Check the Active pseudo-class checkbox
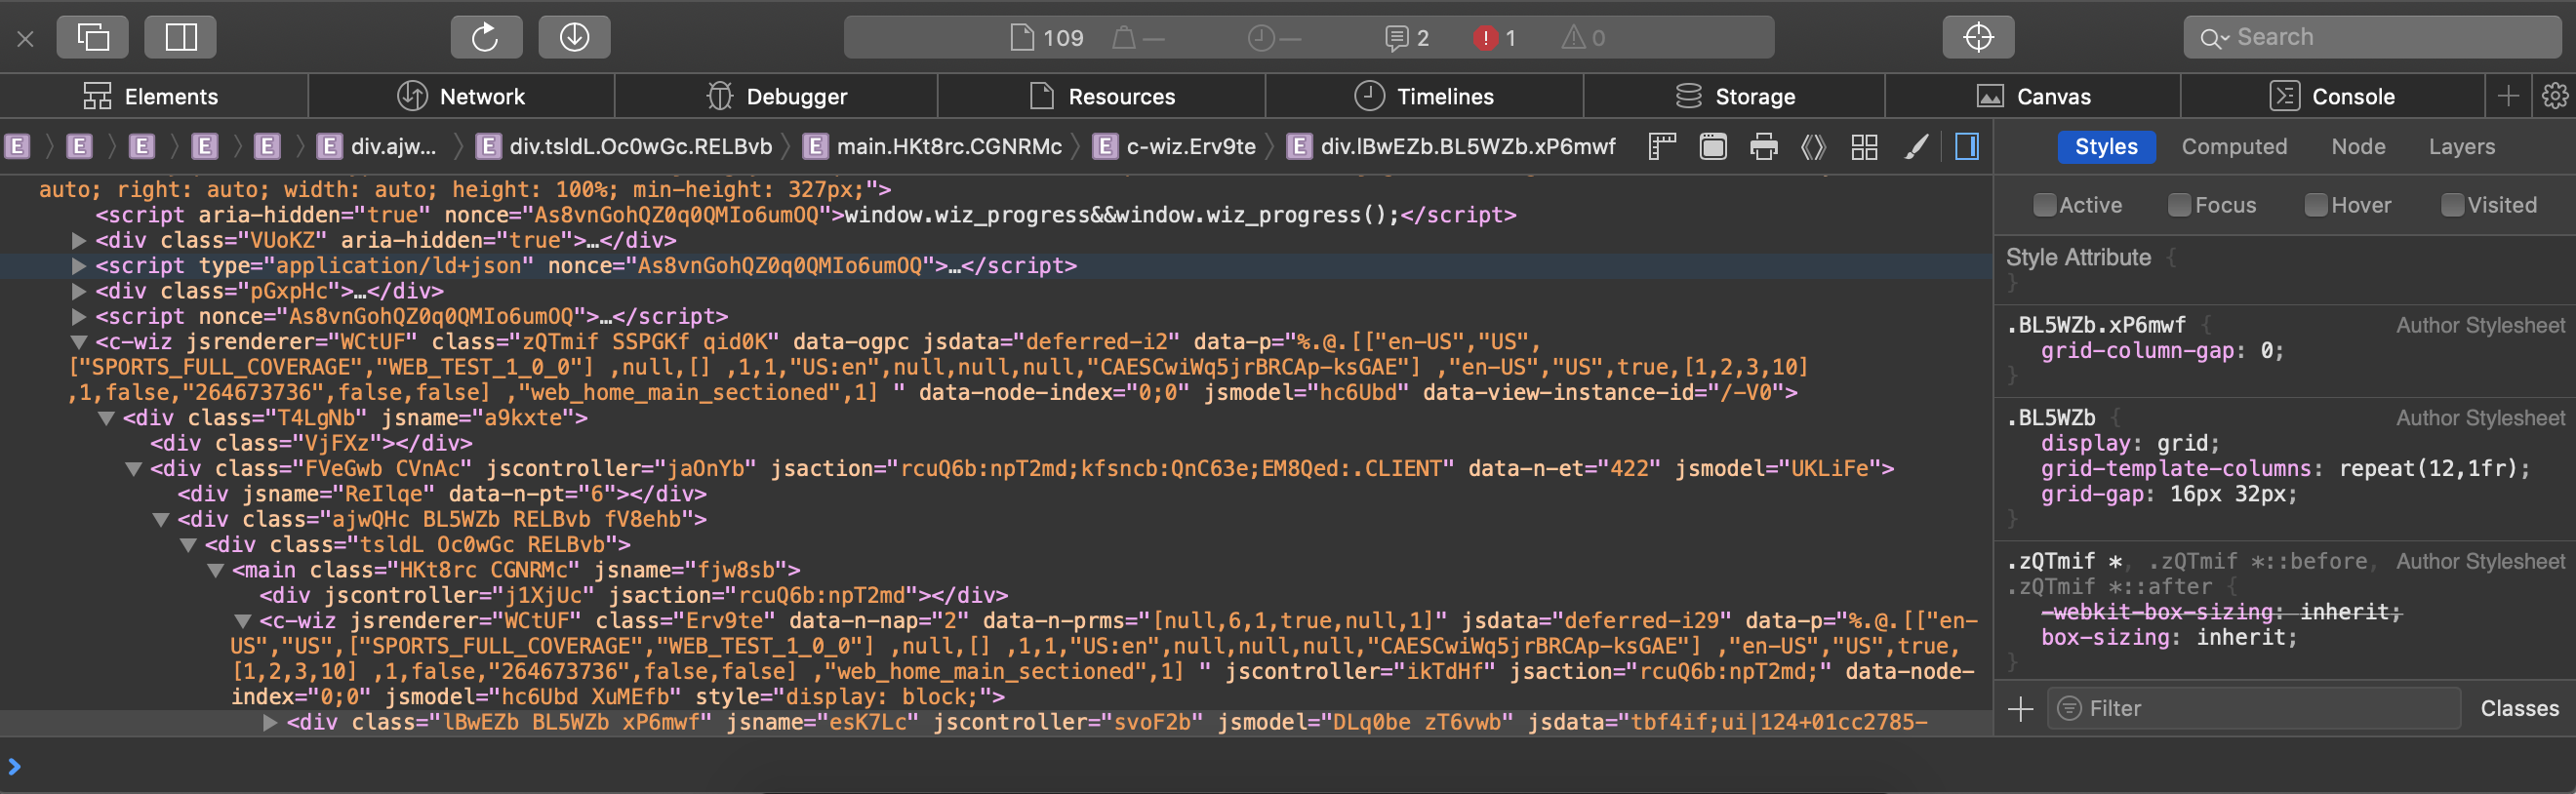Screen dimensions: 2576x794 coord(2044,205)
